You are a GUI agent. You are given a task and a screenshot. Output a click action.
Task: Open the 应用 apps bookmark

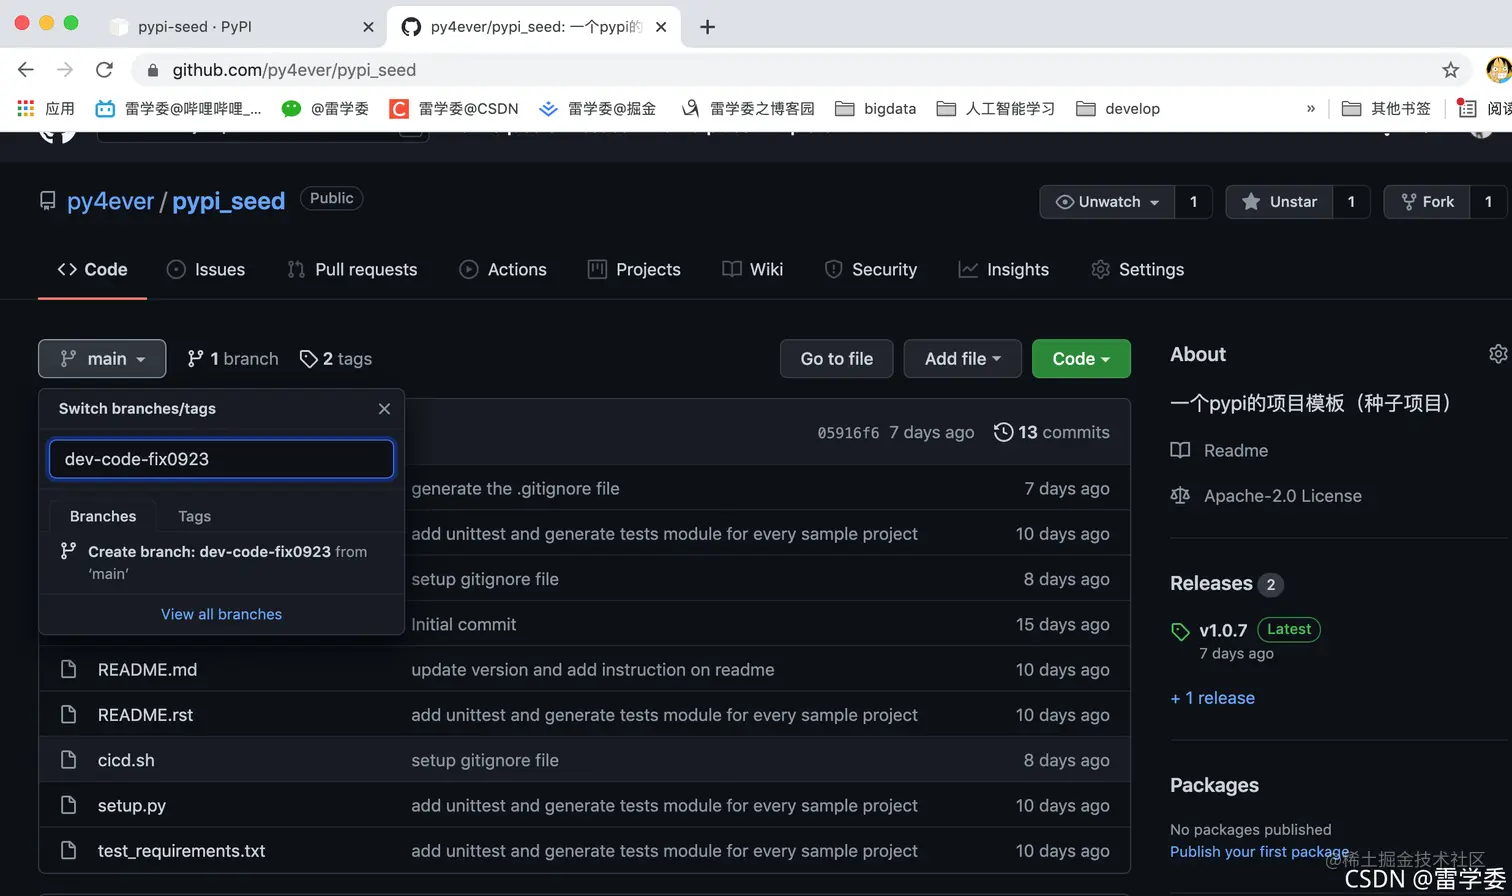(46, 108)
